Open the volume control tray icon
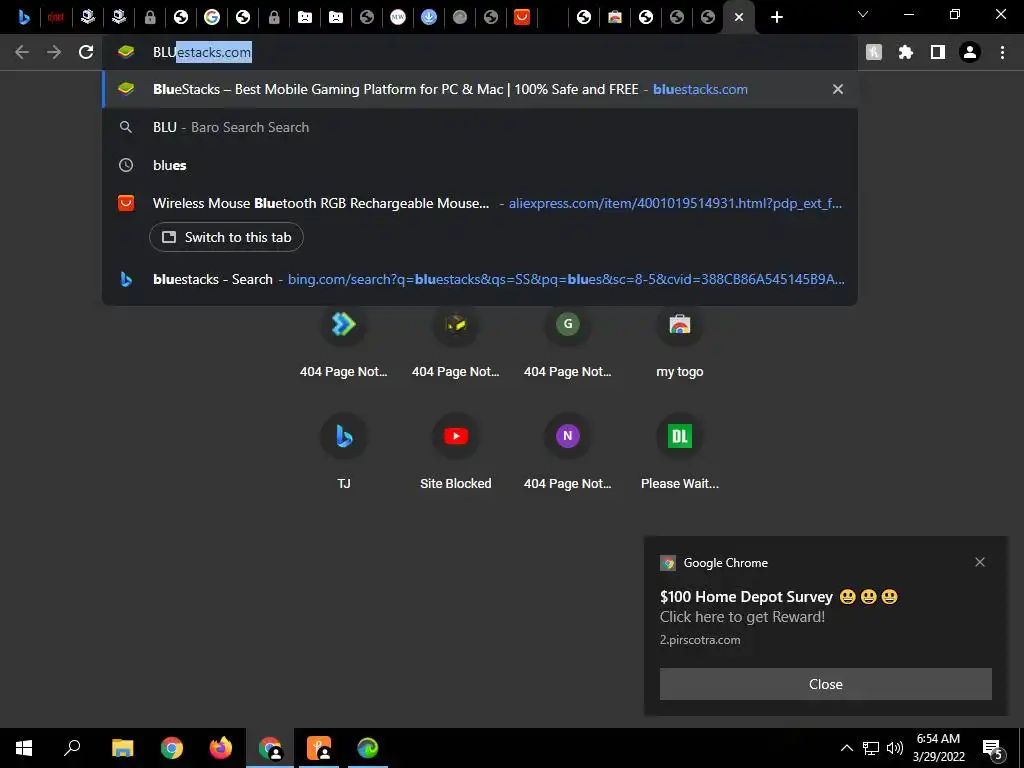The image size is (1024, 768). point(895,748)
